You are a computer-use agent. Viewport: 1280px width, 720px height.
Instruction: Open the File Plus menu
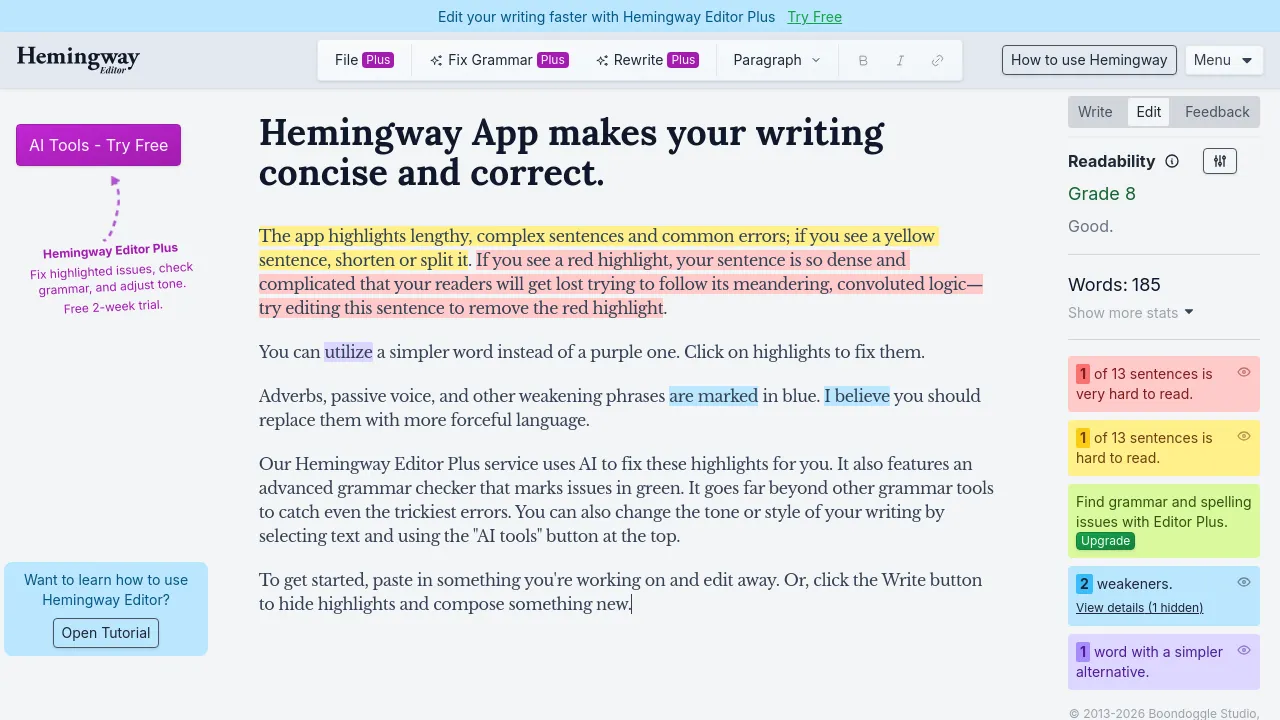pyautogui.click(x=364, y=60)
